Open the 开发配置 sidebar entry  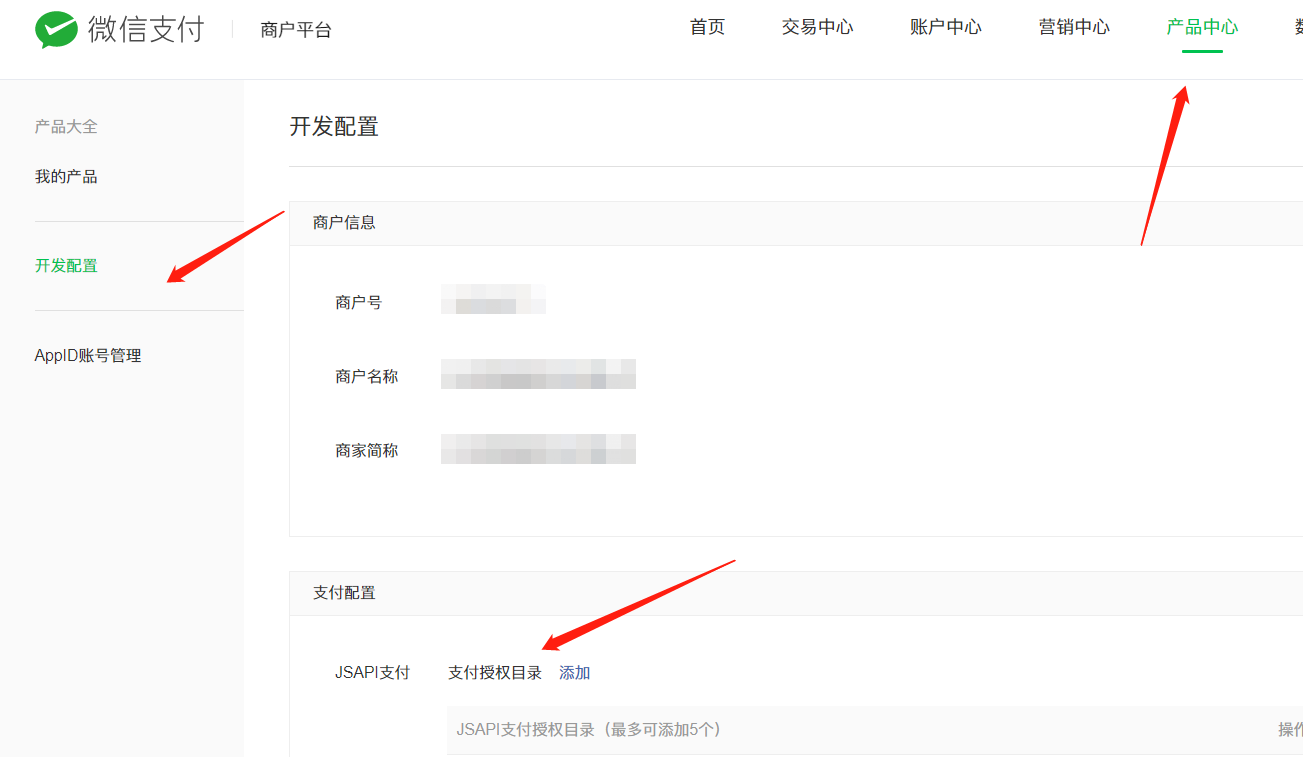66,266
